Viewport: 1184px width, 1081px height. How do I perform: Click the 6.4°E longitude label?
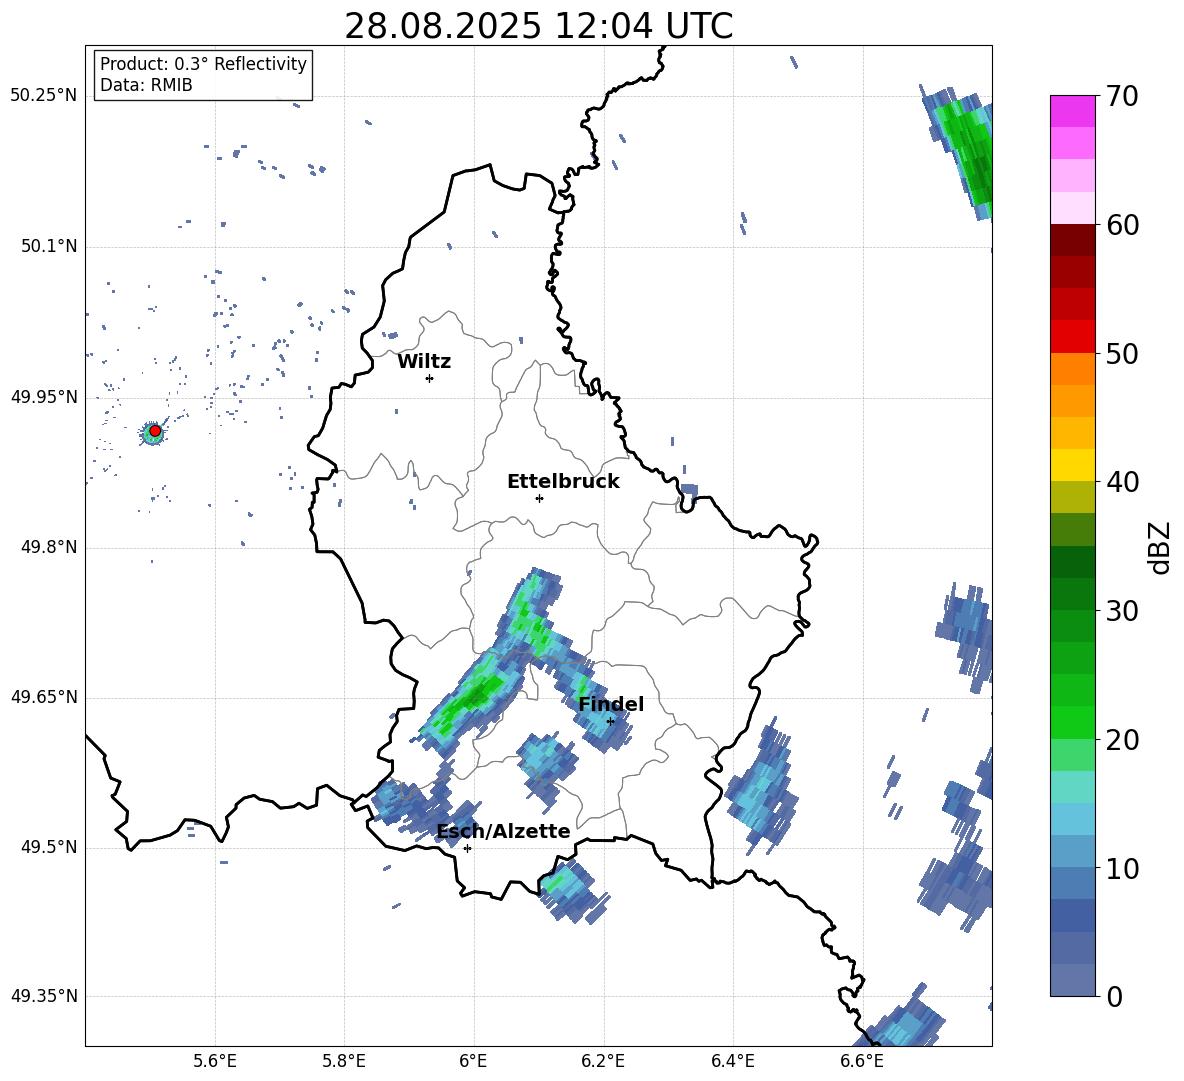click(732, 1061)
